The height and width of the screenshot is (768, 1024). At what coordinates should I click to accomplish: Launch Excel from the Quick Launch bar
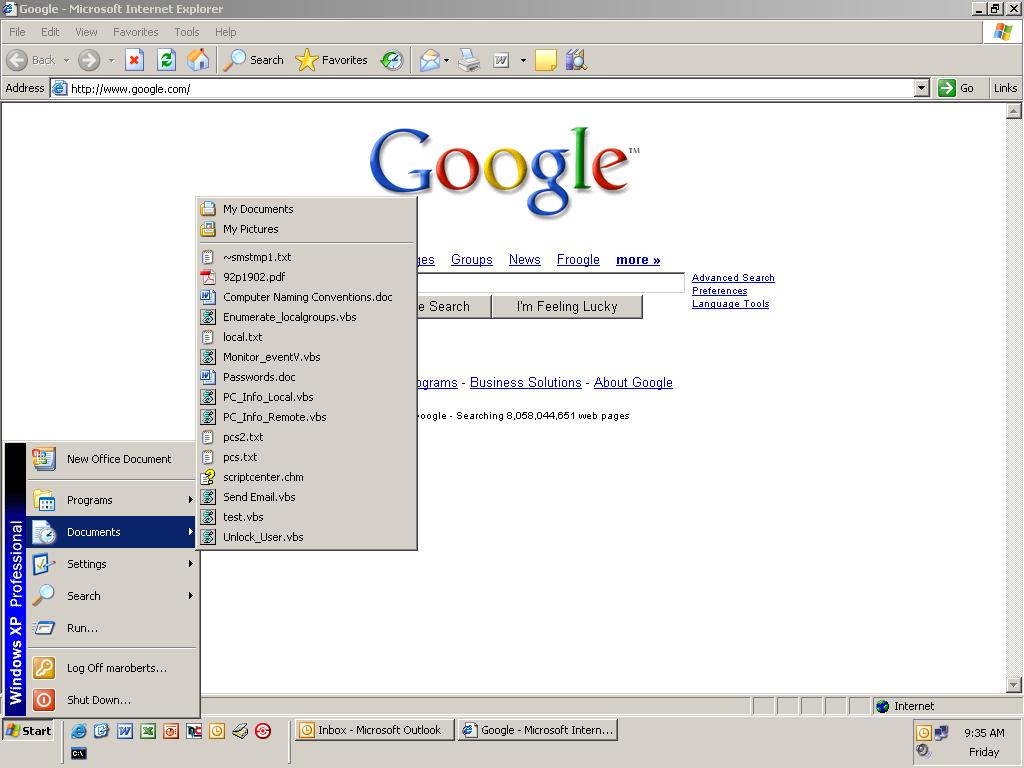pos(148,731)
